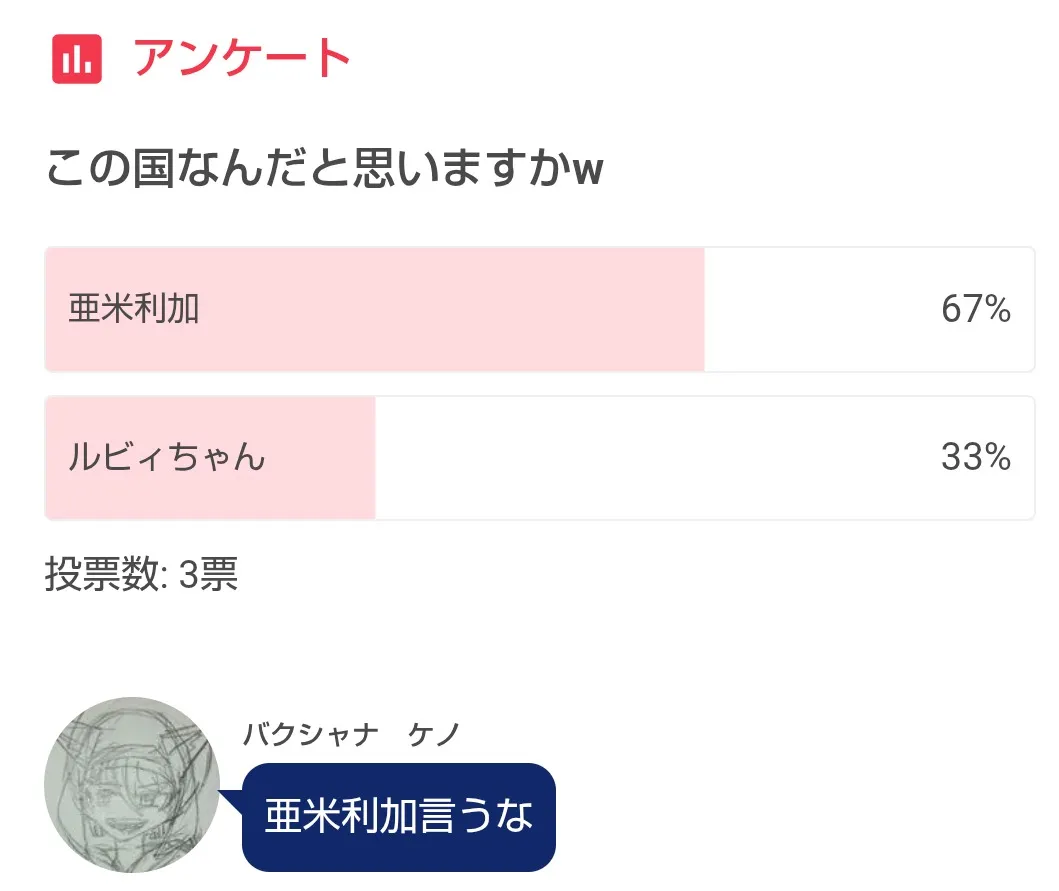Click the アンケート heading text

[x=242, y=59]
